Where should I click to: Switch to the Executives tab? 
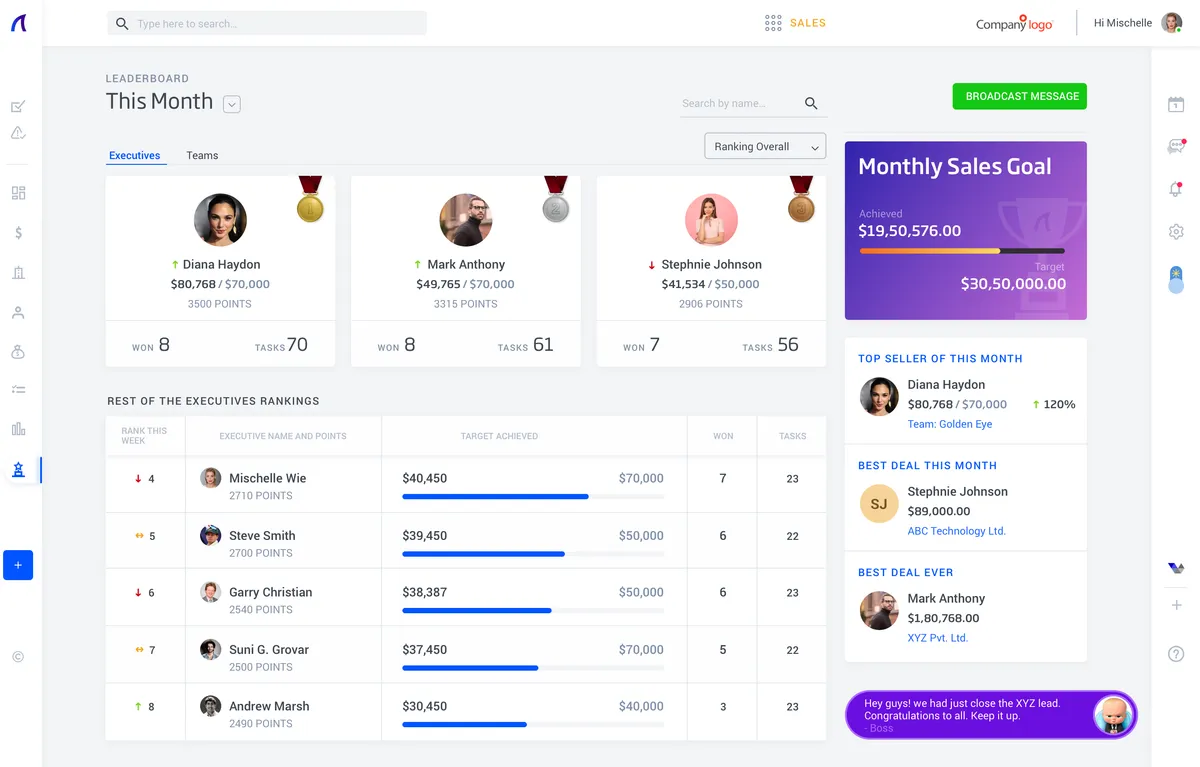coord(135,155)
